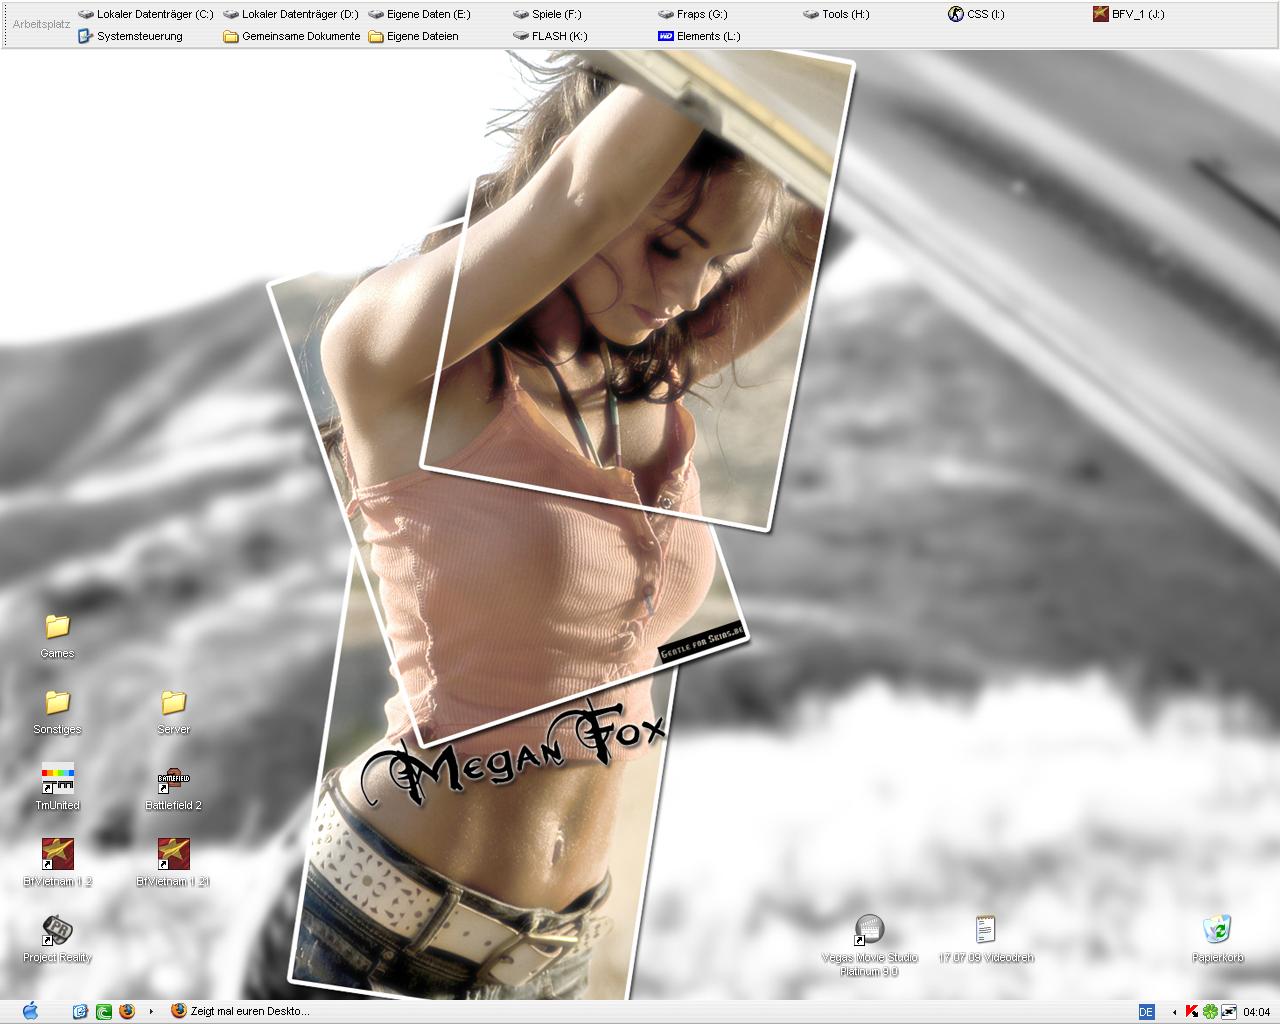Select the Games desktop folder
Viewport: 1280px width, 1024px height.
[x=57, y=635]
